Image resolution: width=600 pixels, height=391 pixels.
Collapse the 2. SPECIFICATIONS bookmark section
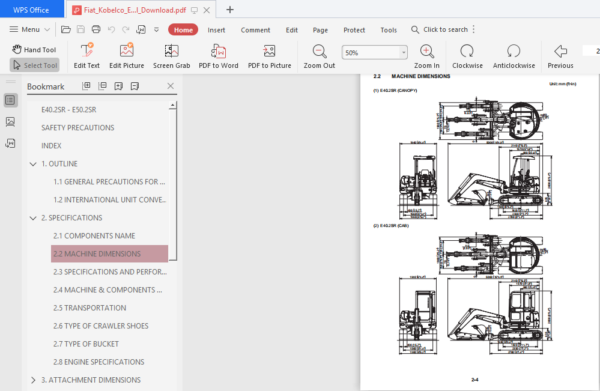33,218
